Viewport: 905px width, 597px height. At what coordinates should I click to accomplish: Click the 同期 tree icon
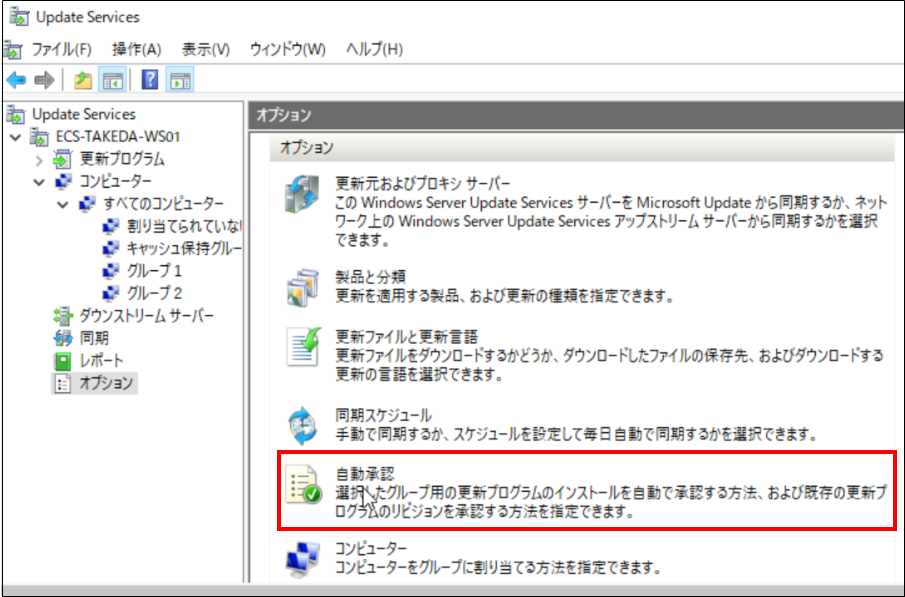click(x=62, y=338)
